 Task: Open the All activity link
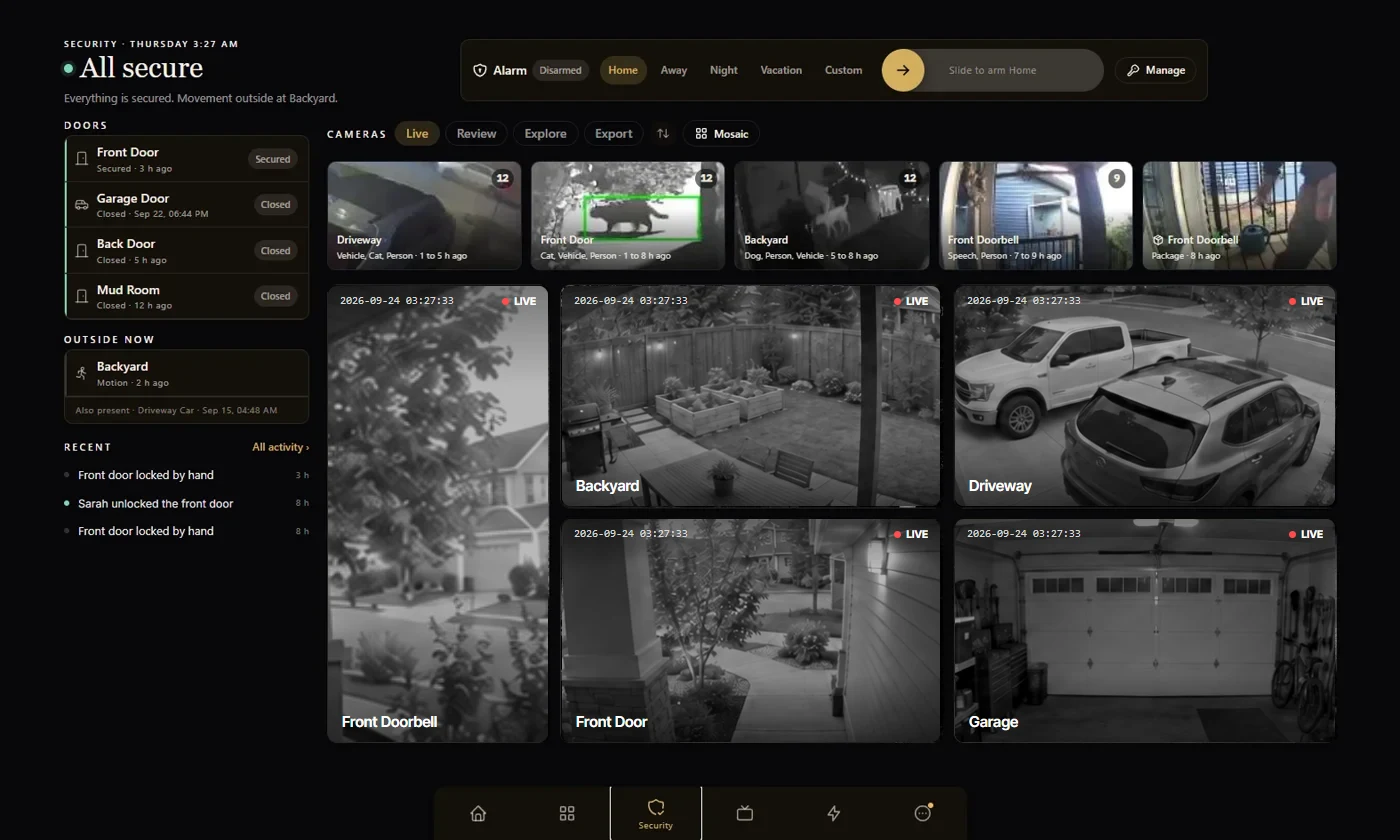click(x=281, y=447)
